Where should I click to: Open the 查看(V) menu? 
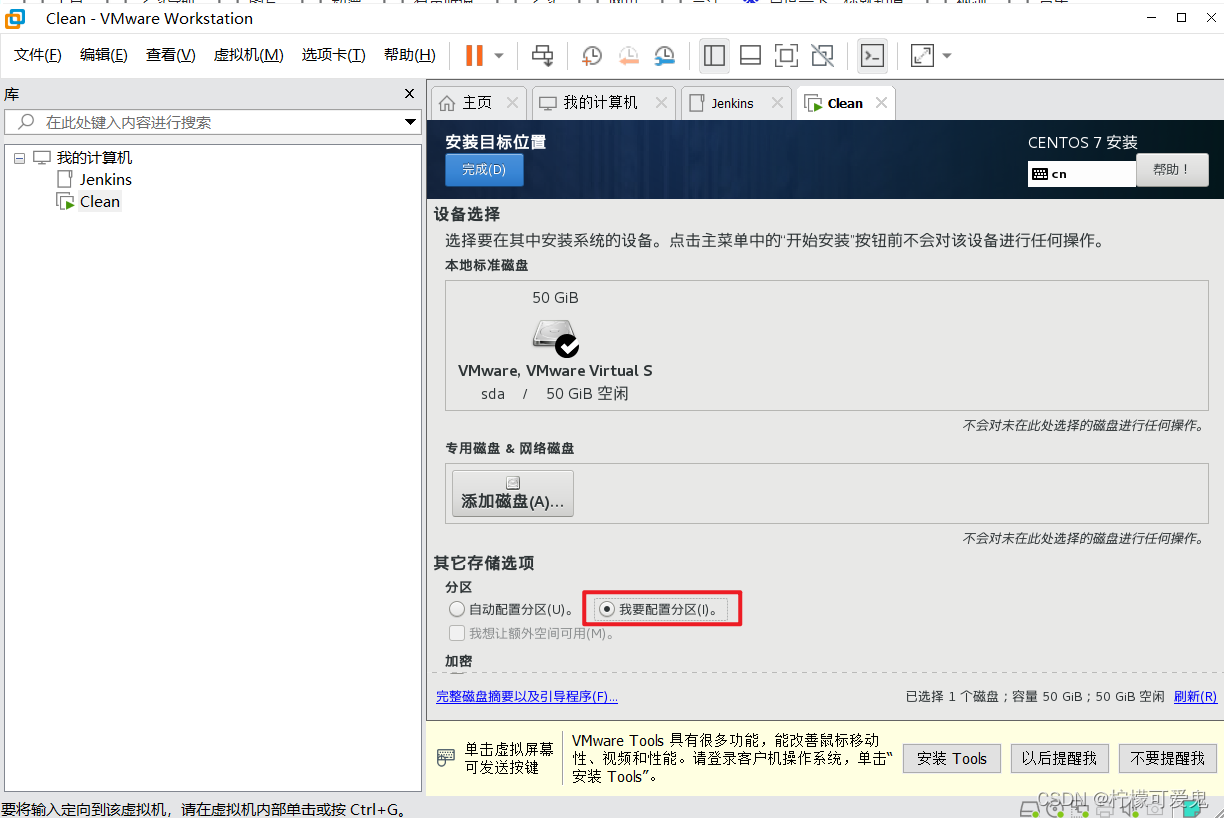pos(170,55)
